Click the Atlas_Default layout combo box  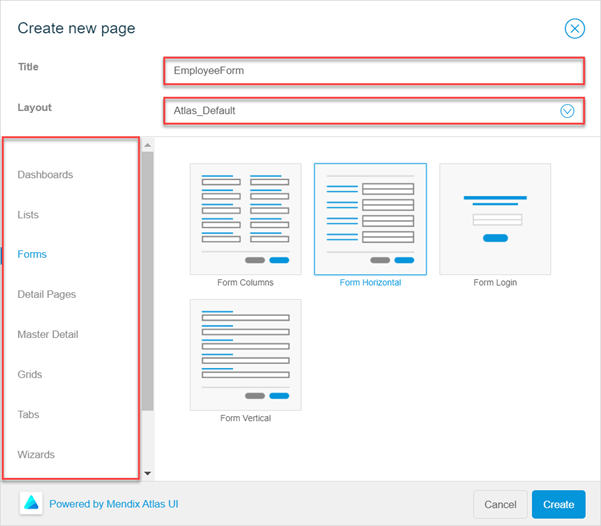[360, 111]
